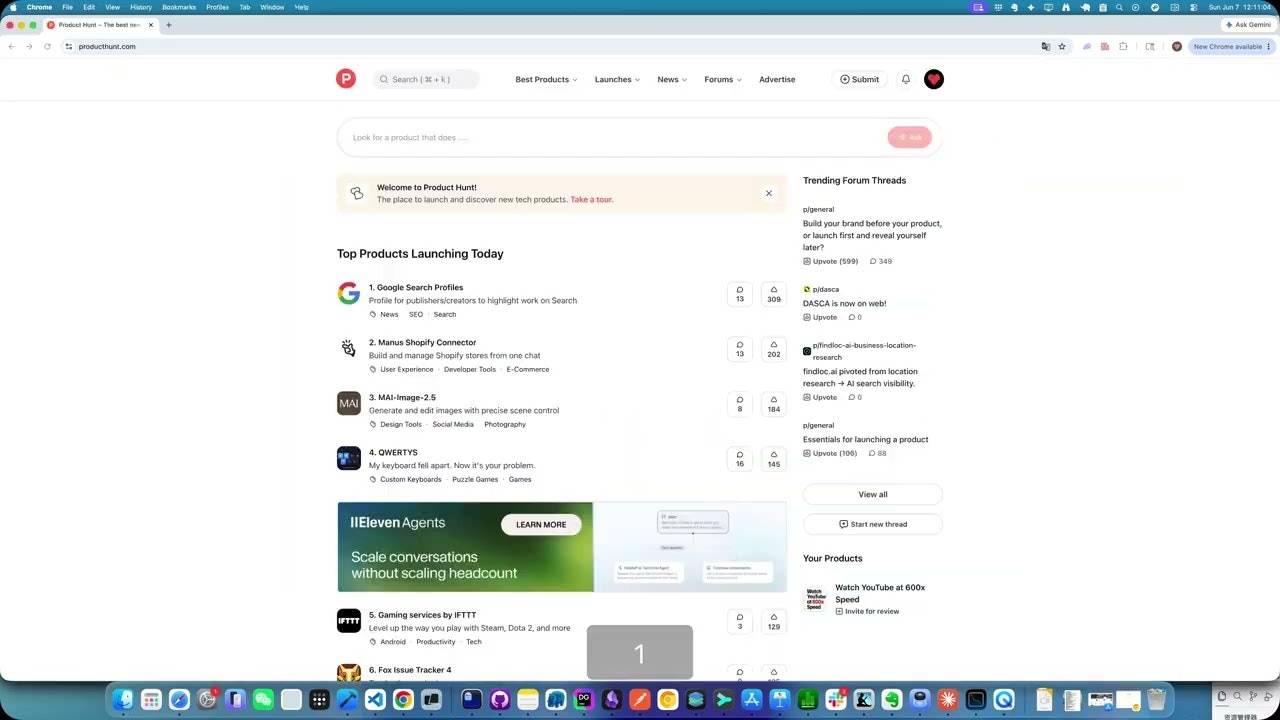Open the Window menu
This screenshot has height=720, width=1280.
[x=272, y=7]
